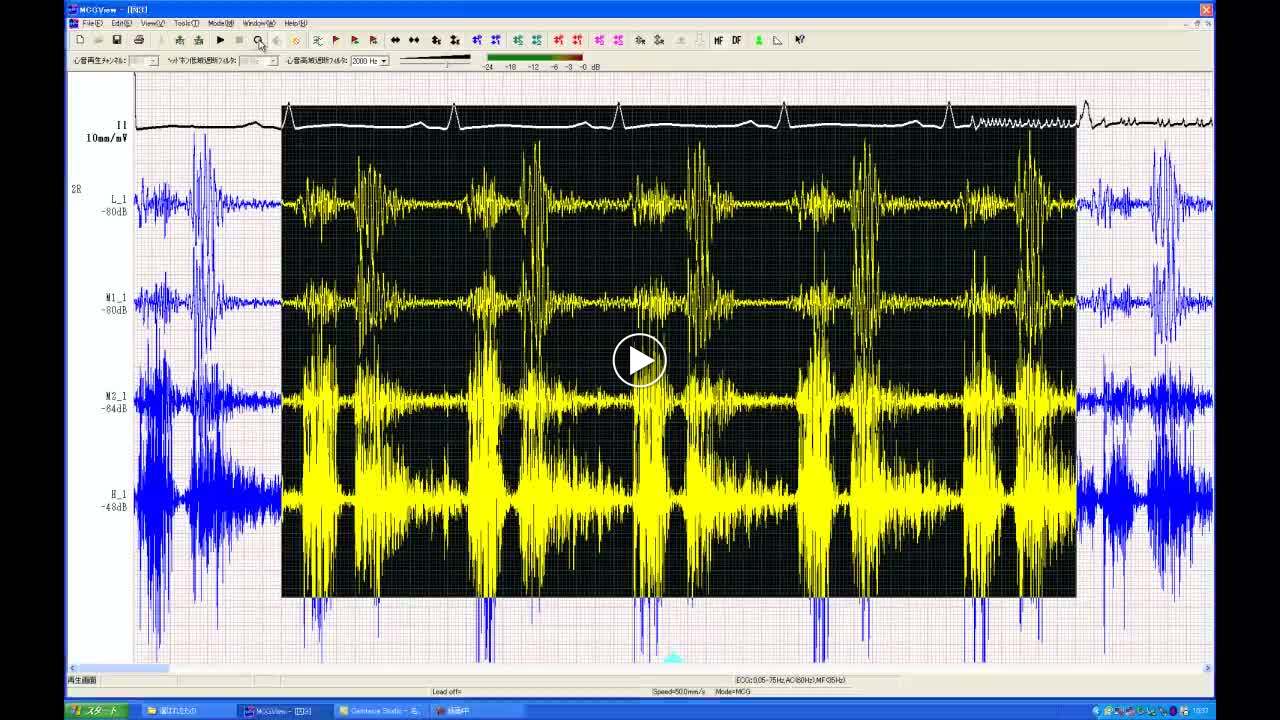The width and height of the screenshot is (1280, 720).
Task: Click the magnifier zoom tool icon
Action: point(258,40)
